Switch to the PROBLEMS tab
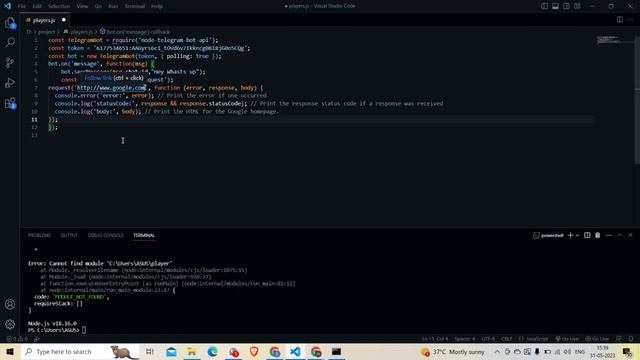 click(39, 236)
